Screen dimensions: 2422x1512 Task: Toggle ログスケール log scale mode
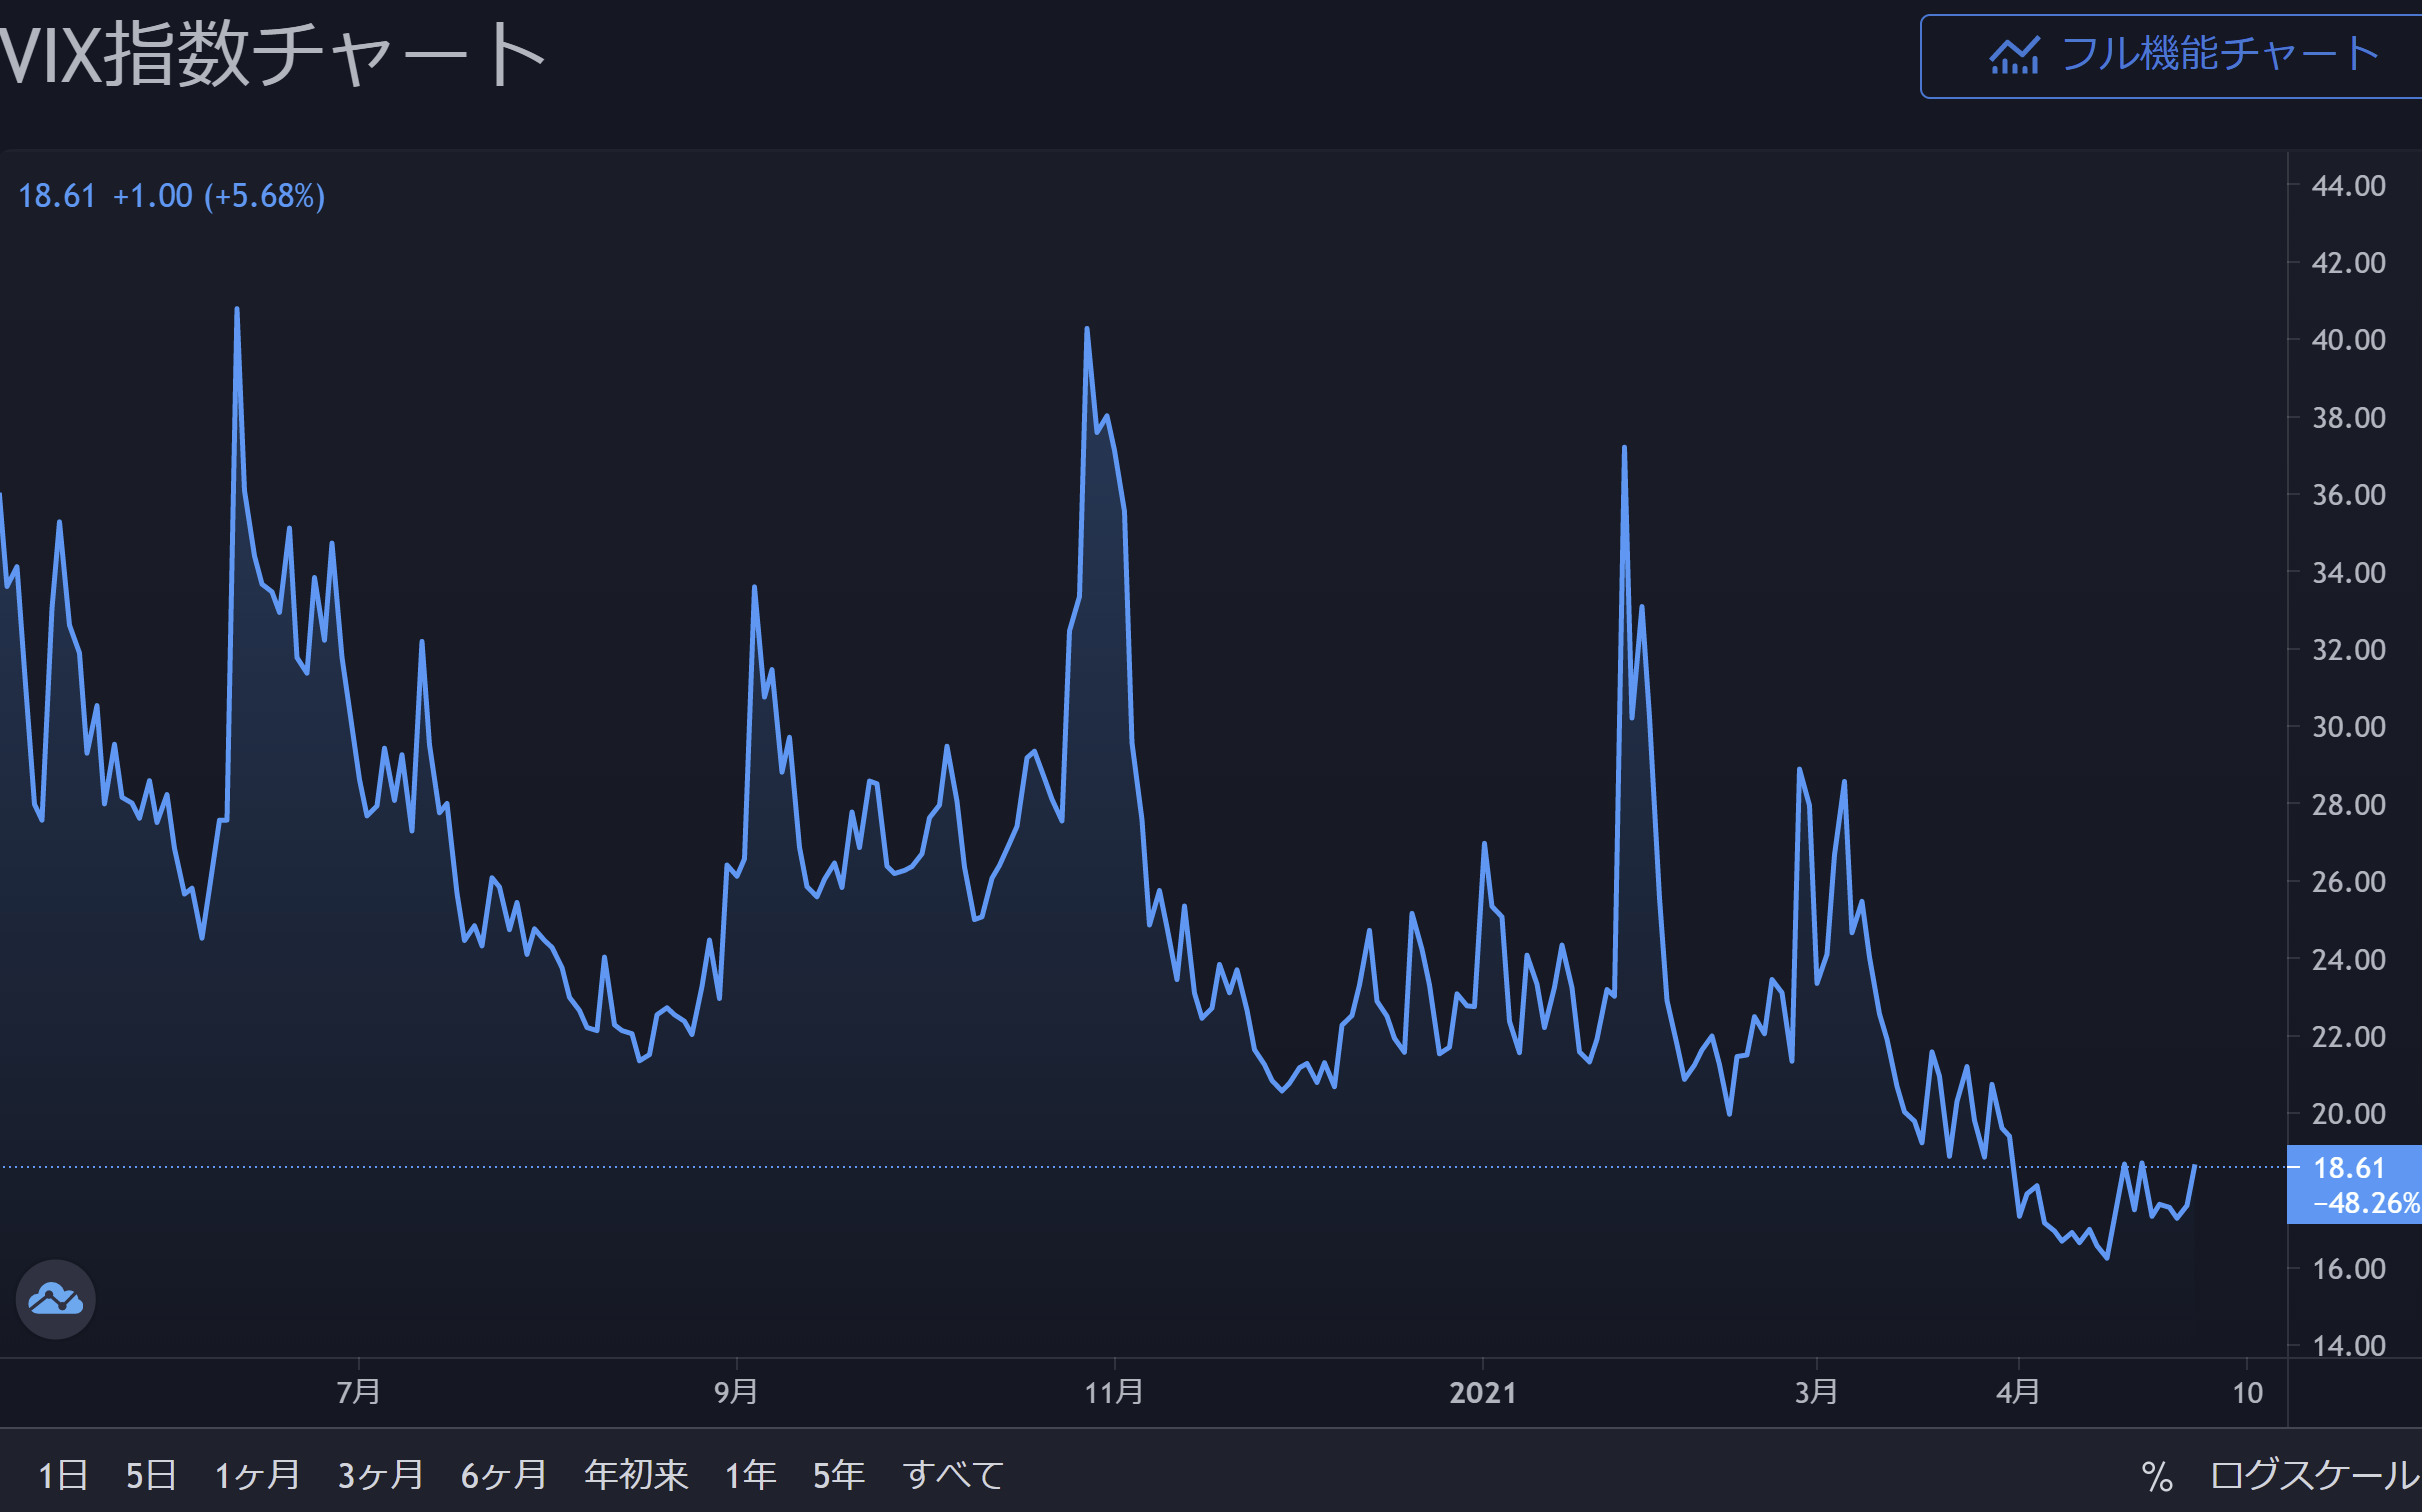pos(2314,1475)
